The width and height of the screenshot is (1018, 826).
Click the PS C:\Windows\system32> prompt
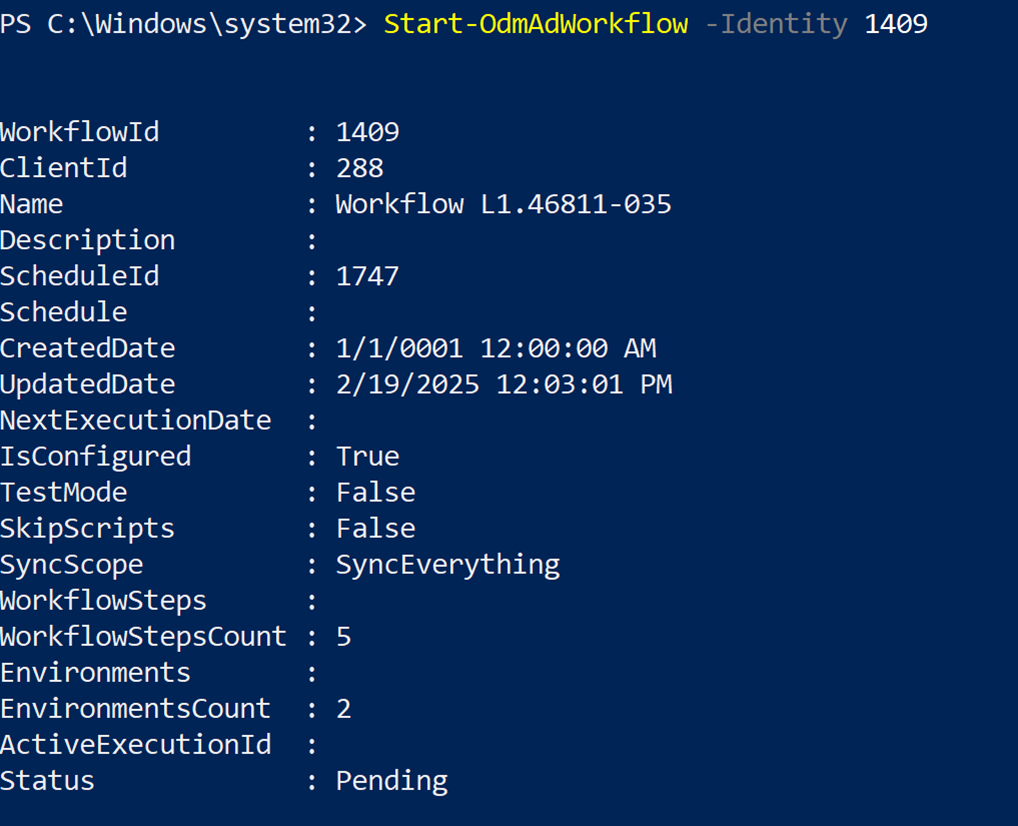(x=183, y=24)
